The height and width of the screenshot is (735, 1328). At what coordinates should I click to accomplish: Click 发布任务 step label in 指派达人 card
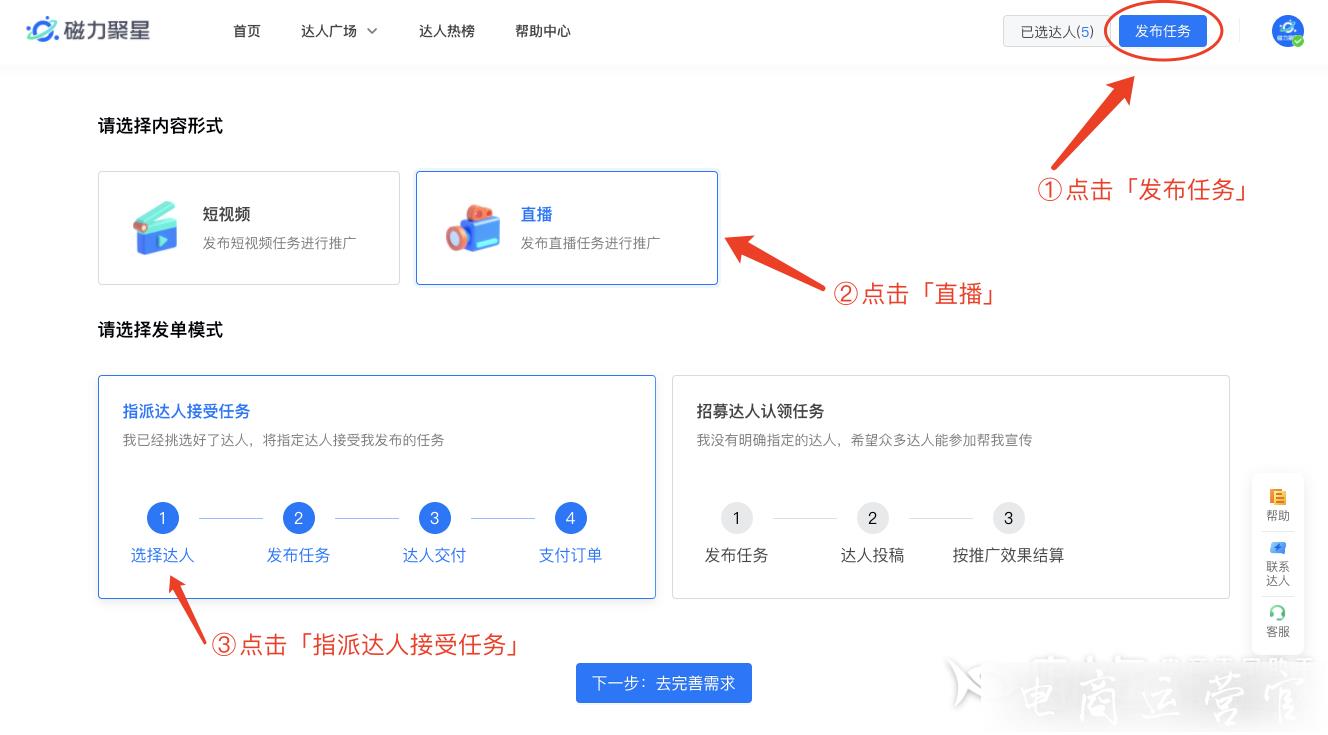pyautogui.click(x=298, y=555)
